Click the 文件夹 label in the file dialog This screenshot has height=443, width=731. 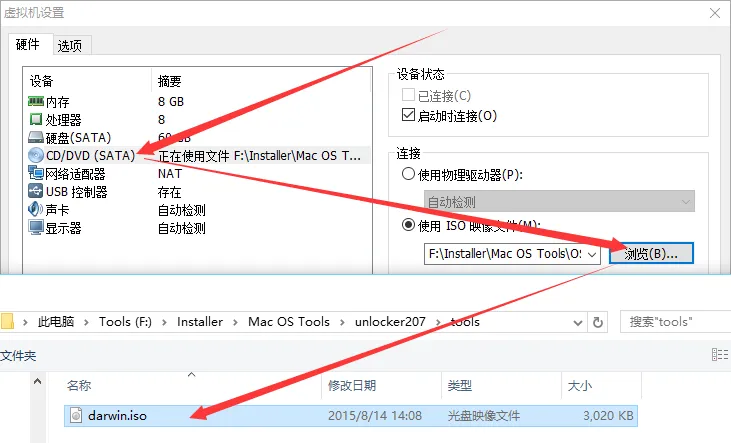click(18, 356)
